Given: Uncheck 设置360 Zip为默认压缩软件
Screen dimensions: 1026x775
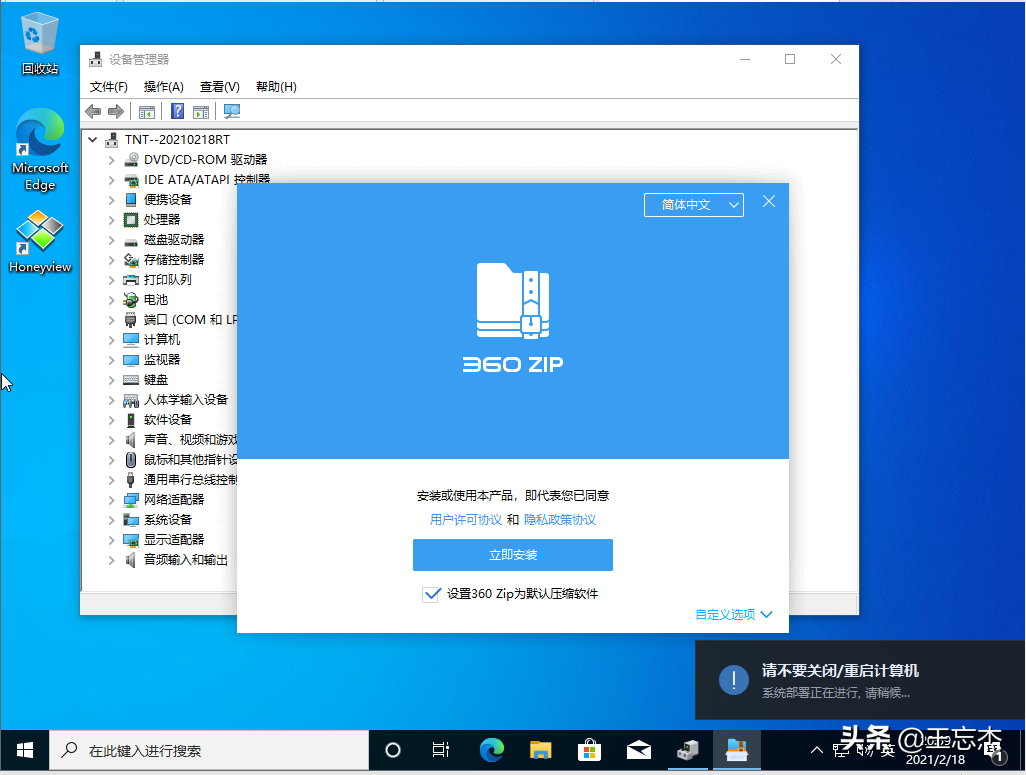Looking at the screenshot, I should (432, 593).
